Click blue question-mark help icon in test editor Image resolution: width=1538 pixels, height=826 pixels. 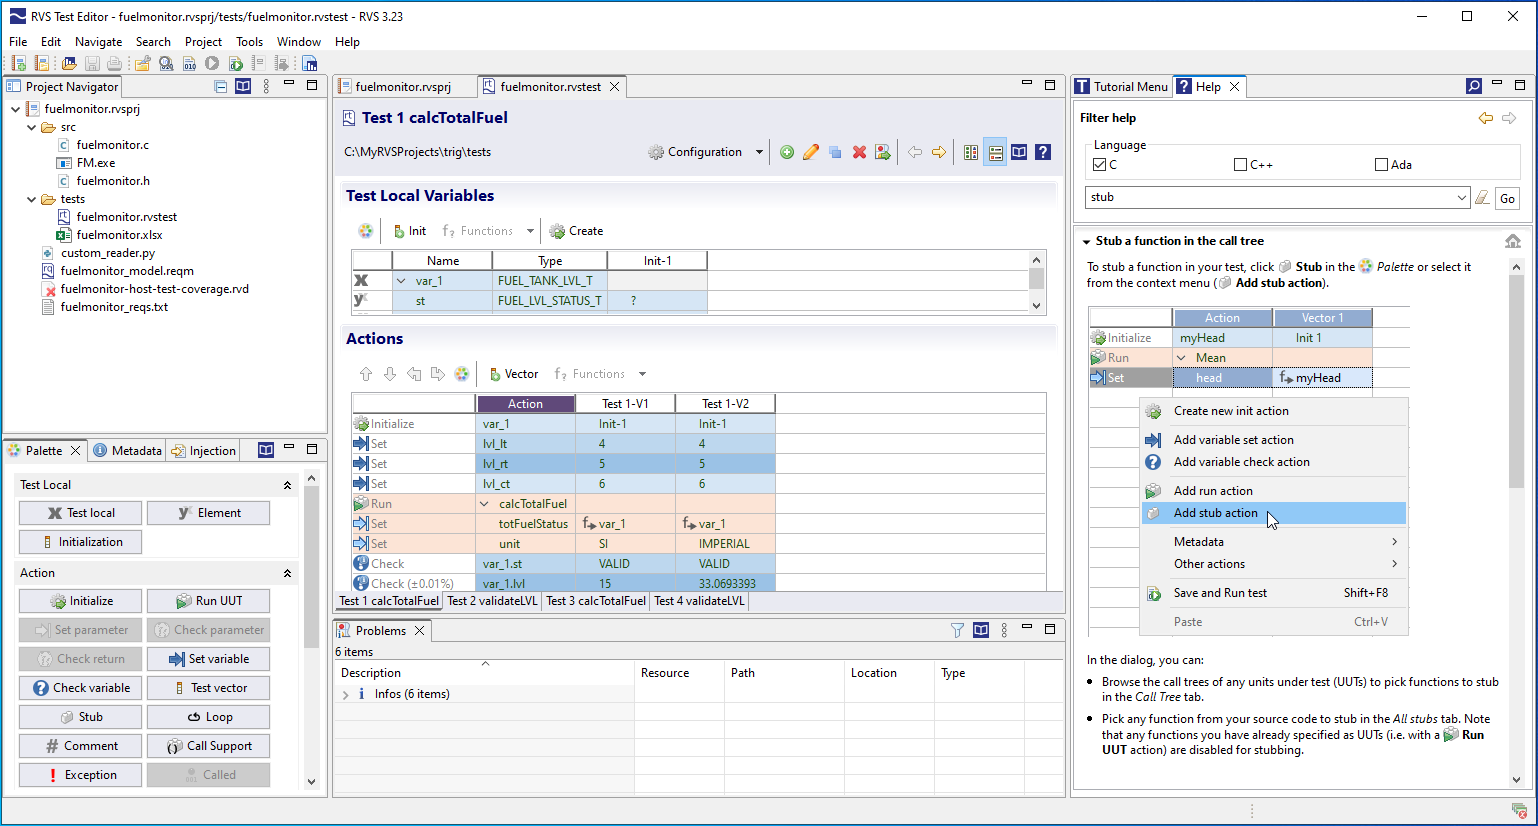(x=1043, y=152)
